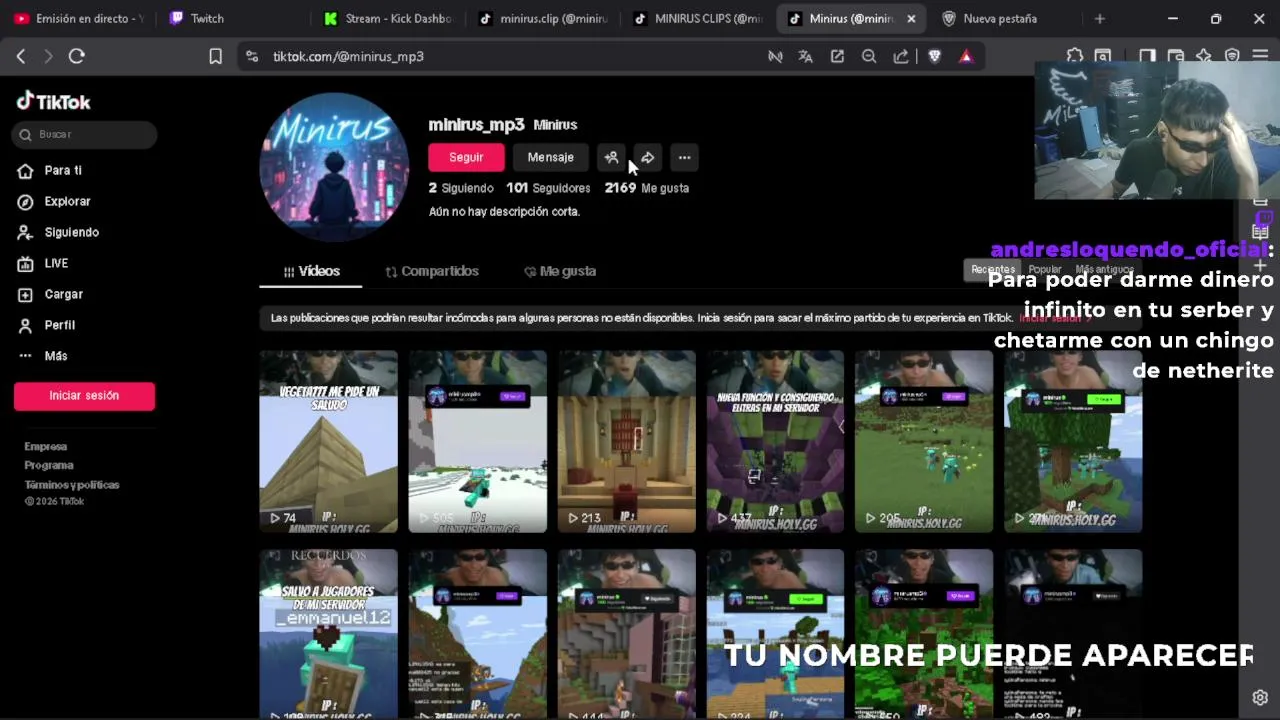This screenshot has width=1280, height=720.
Task: Go back with the browser back arrow
Action: pos(21,56)
